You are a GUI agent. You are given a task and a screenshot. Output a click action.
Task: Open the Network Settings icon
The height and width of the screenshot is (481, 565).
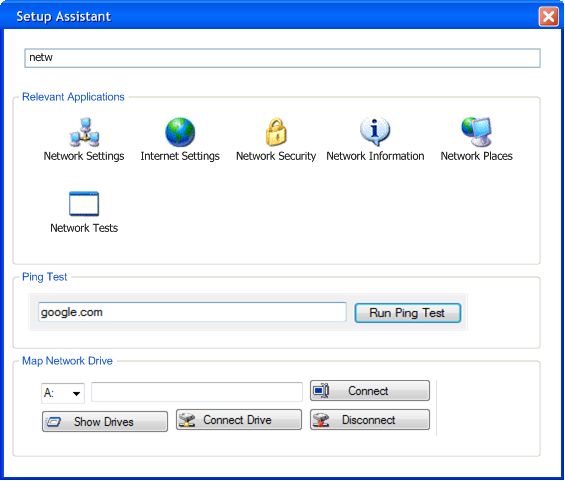[84, 132]
